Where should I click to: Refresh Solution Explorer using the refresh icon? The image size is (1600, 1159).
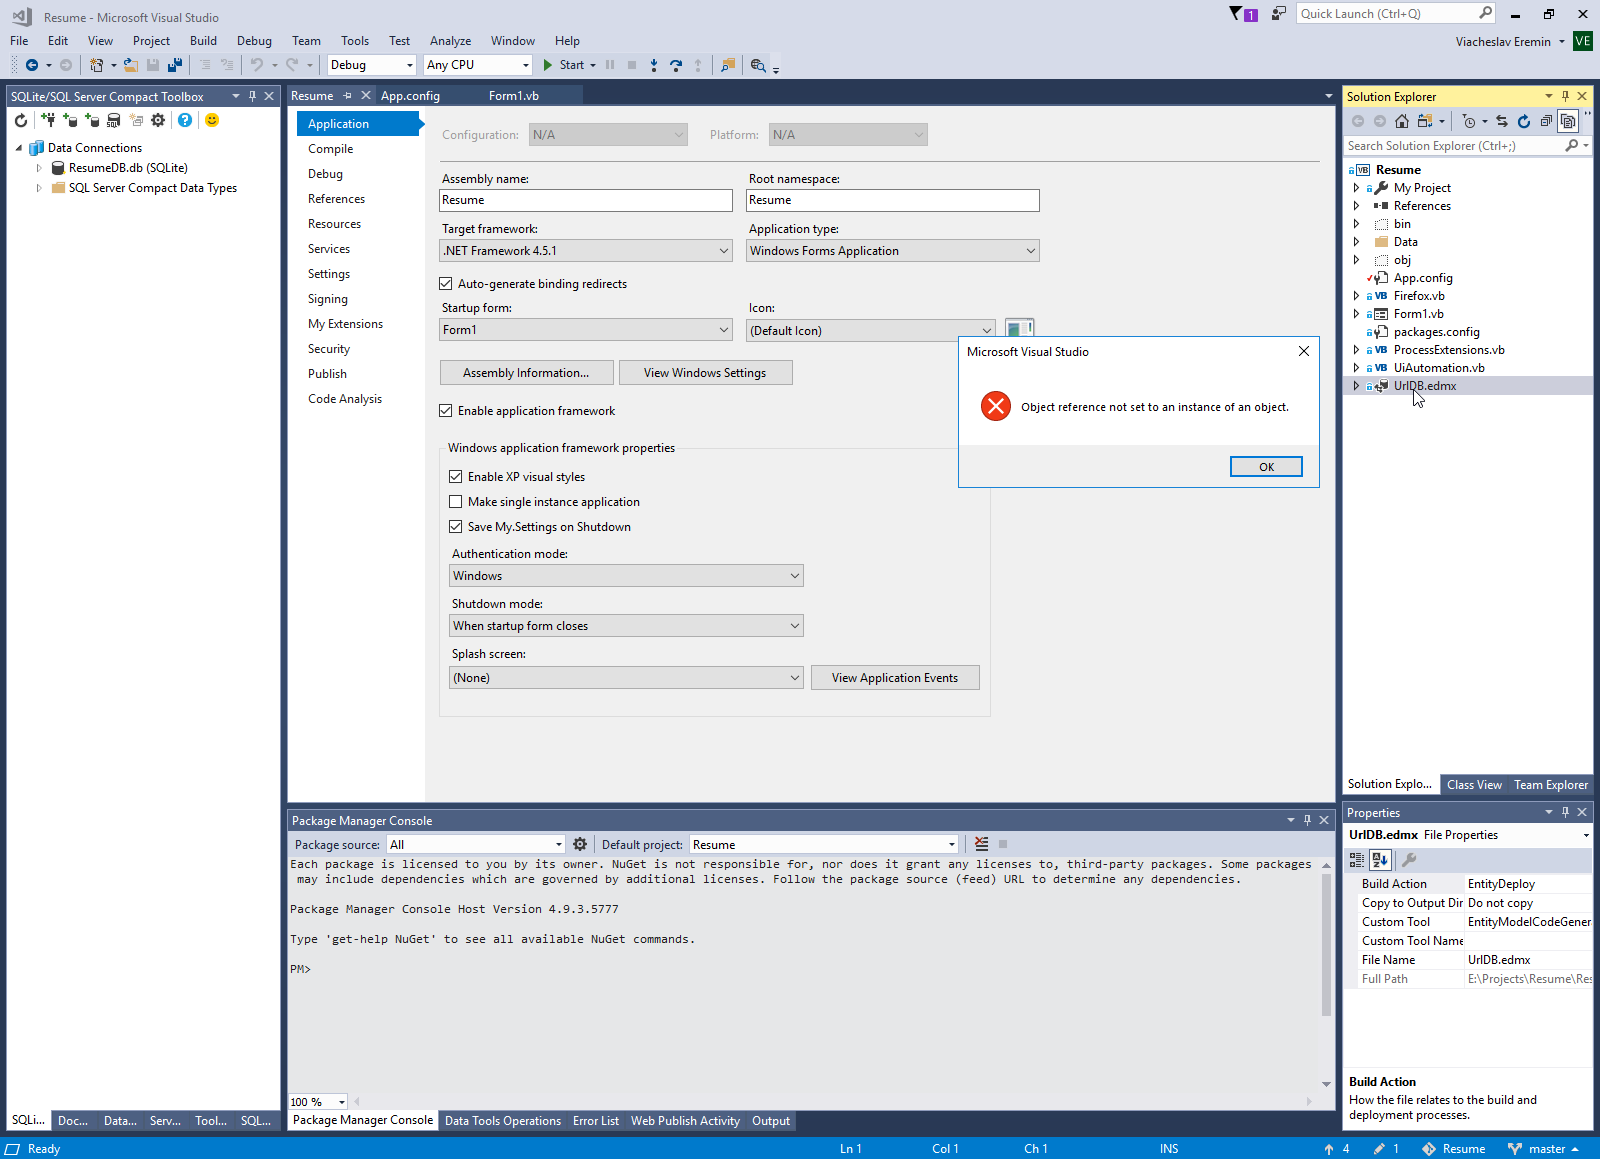pos(1524,121)
